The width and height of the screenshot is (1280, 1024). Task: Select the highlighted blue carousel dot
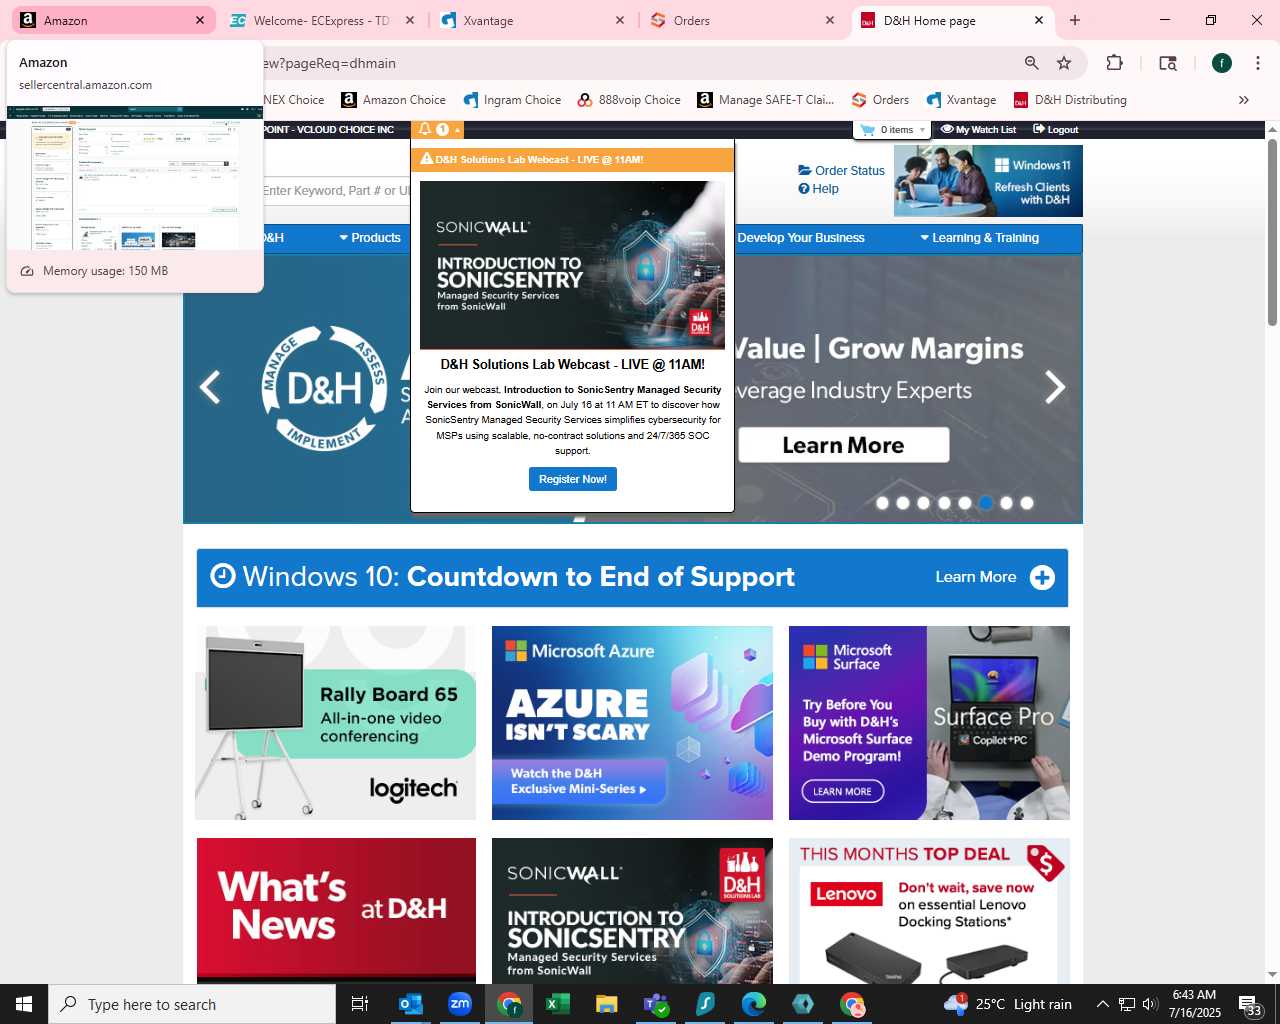pyautogui.click(x=986, y=503)
